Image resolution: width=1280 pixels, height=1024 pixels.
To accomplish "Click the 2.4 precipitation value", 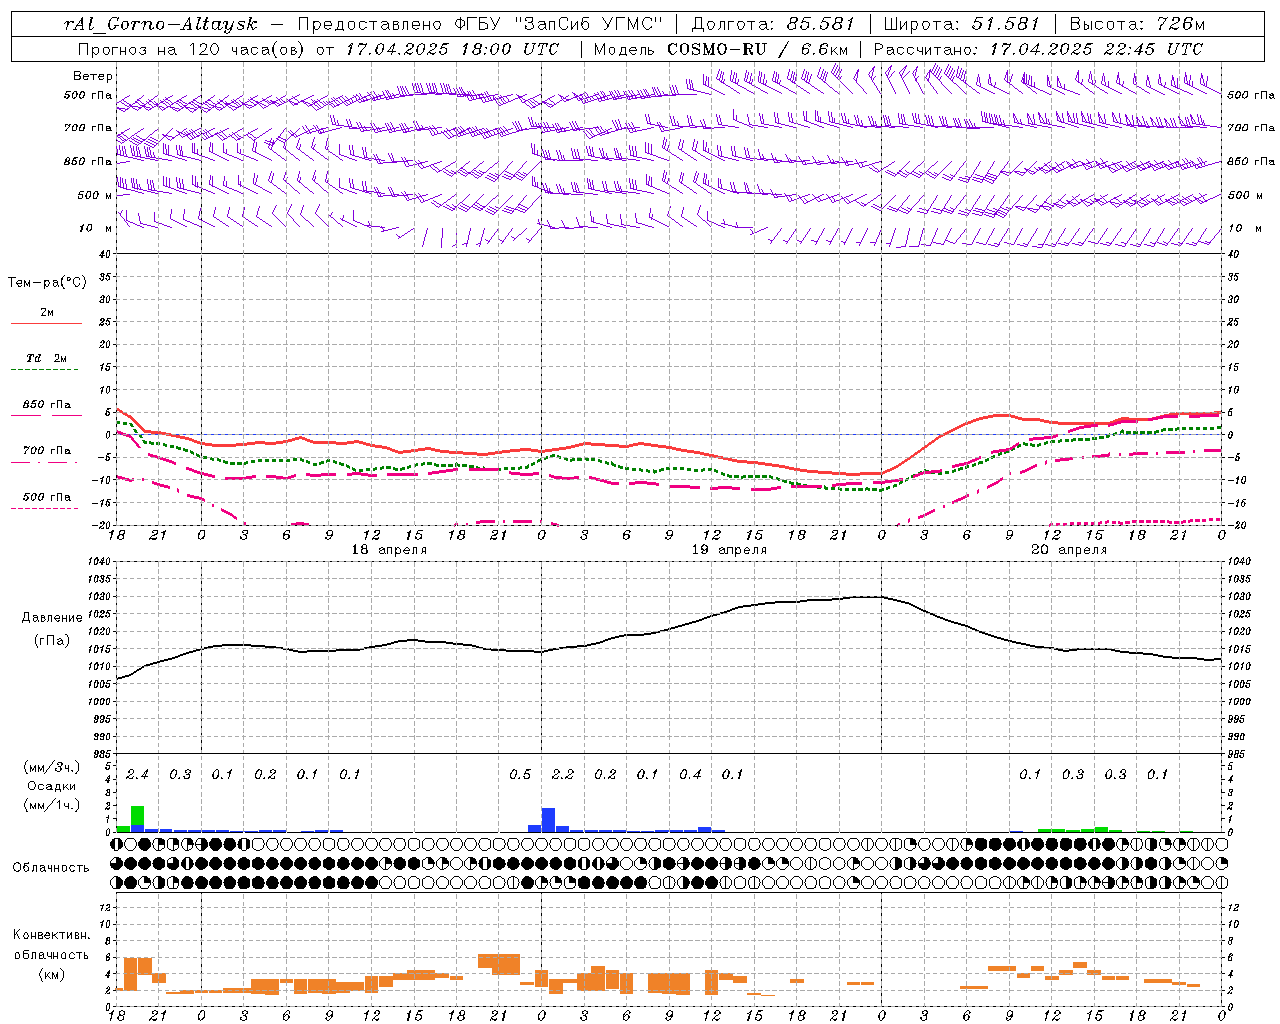I will (x=137, y=774).
